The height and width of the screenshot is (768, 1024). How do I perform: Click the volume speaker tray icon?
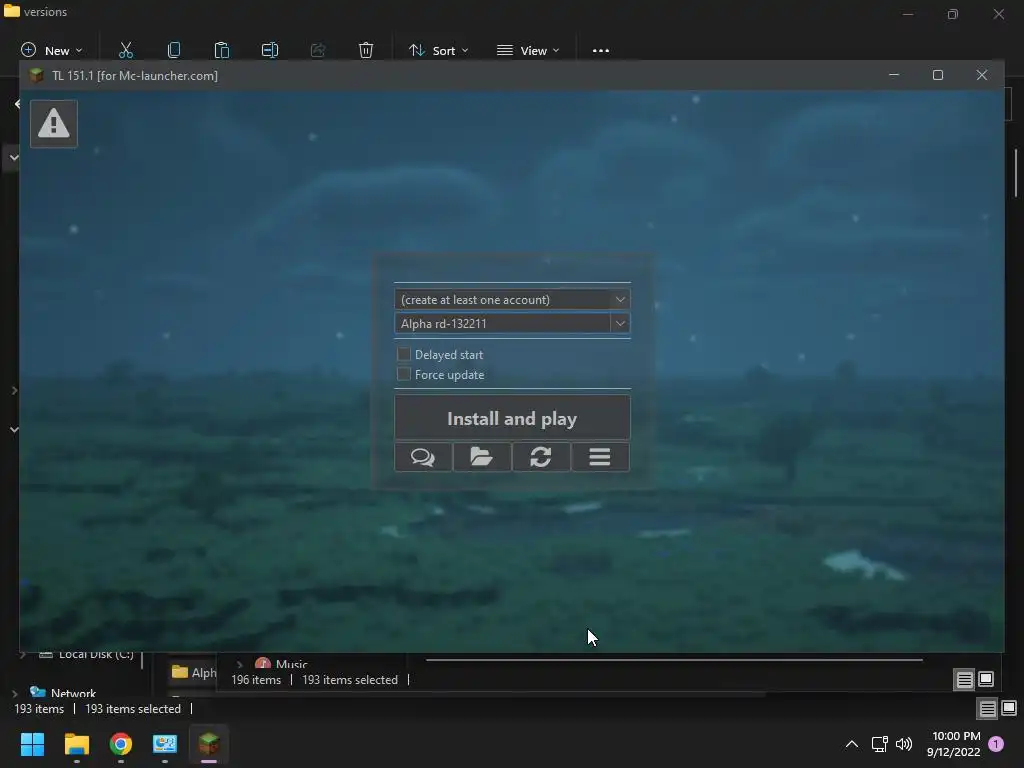pyautogui.click(x=904, y=744)
